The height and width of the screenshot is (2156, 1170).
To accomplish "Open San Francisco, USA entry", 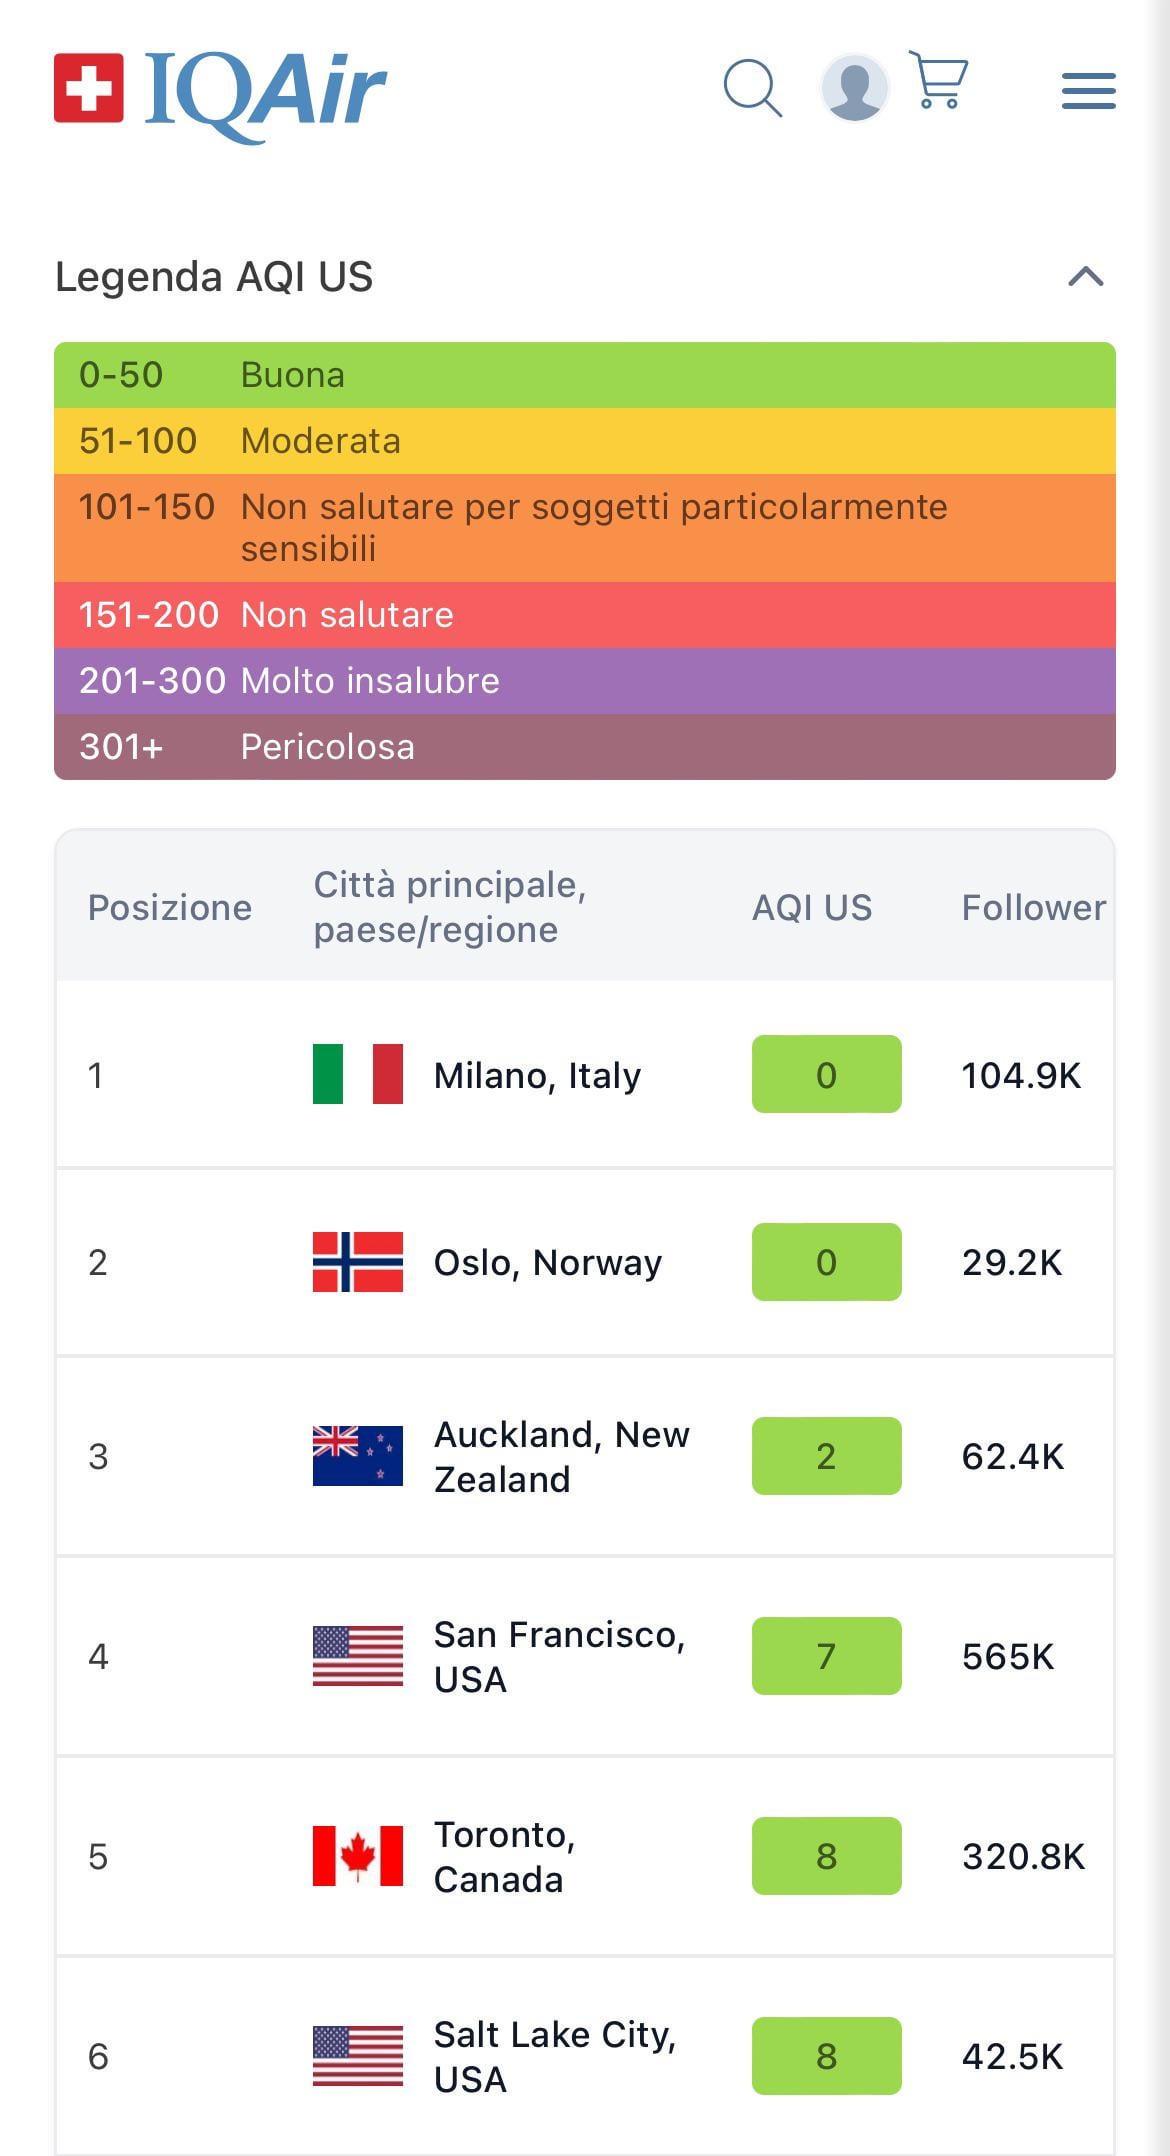I will (558, 1656).
